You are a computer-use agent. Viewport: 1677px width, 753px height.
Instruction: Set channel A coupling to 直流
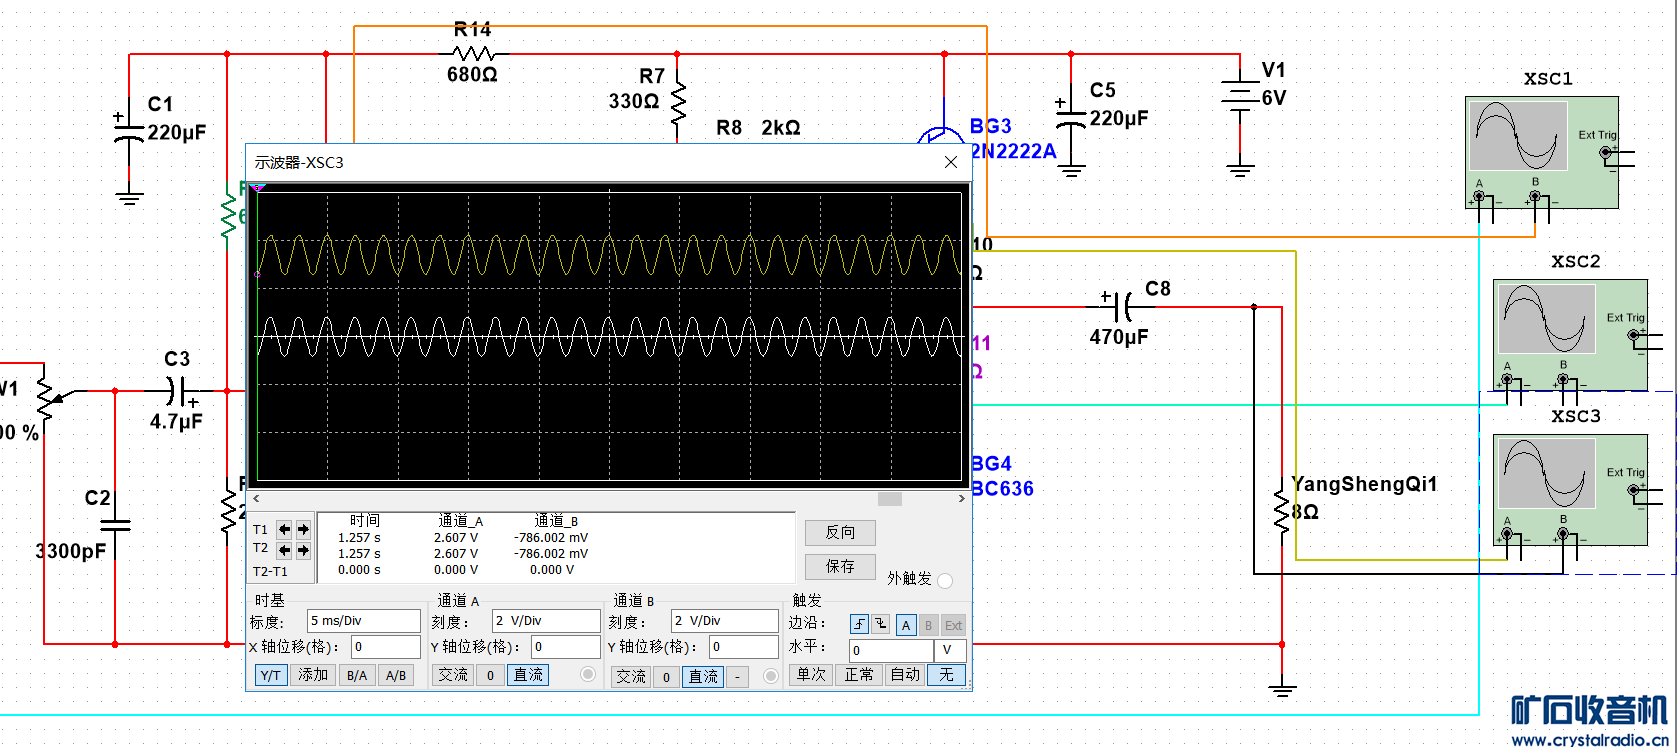click(x=528, y=675)
